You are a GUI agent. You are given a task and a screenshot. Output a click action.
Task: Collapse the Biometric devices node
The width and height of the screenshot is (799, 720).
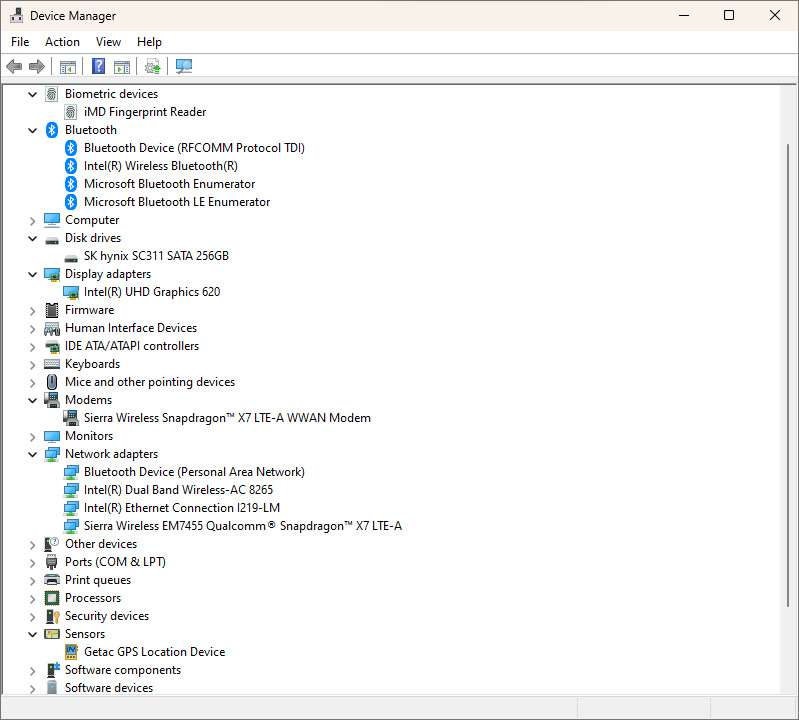coord(33,94)
